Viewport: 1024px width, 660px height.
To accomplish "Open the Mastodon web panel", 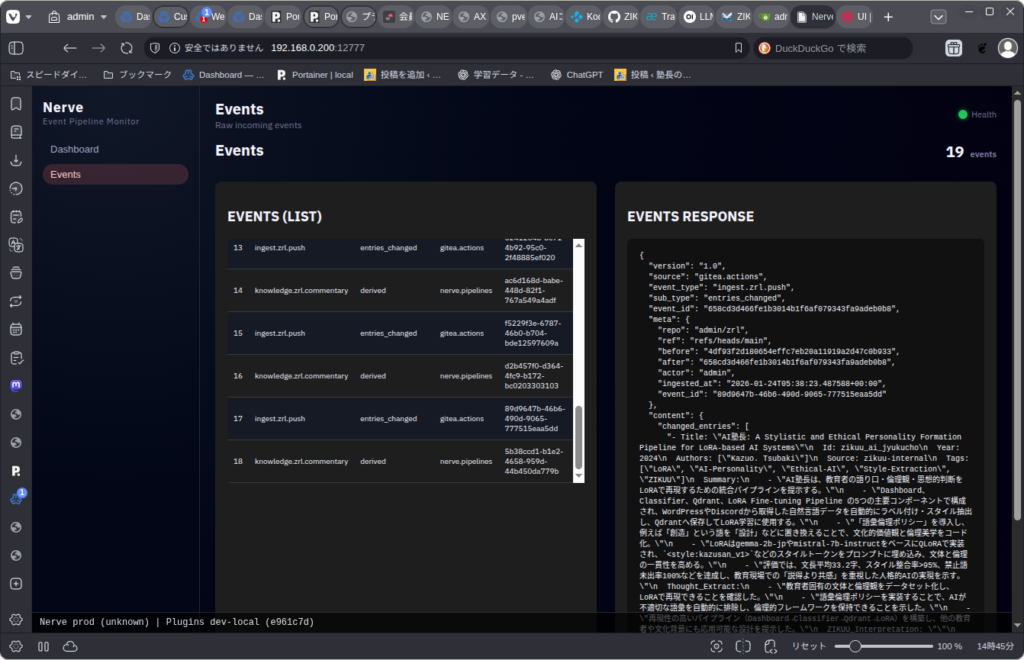I will (x=16, y=385).
